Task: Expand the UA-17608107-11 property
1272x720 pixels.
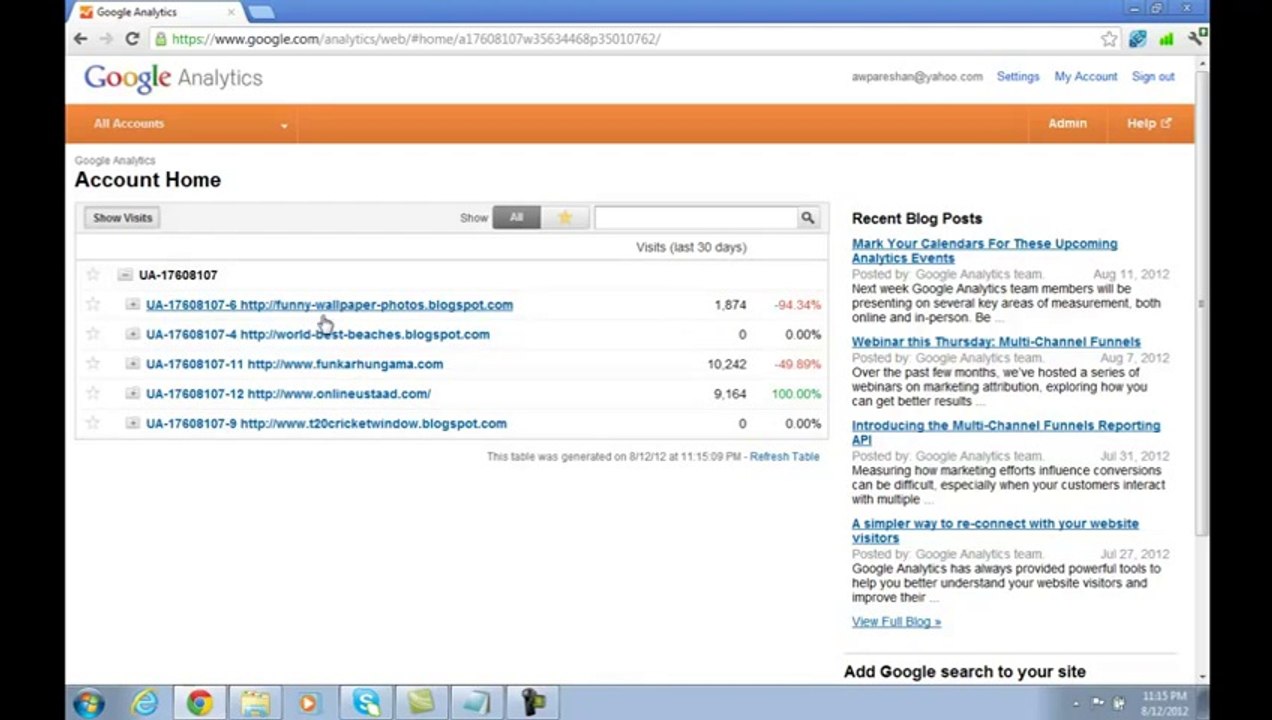Action: coord(133,364)
